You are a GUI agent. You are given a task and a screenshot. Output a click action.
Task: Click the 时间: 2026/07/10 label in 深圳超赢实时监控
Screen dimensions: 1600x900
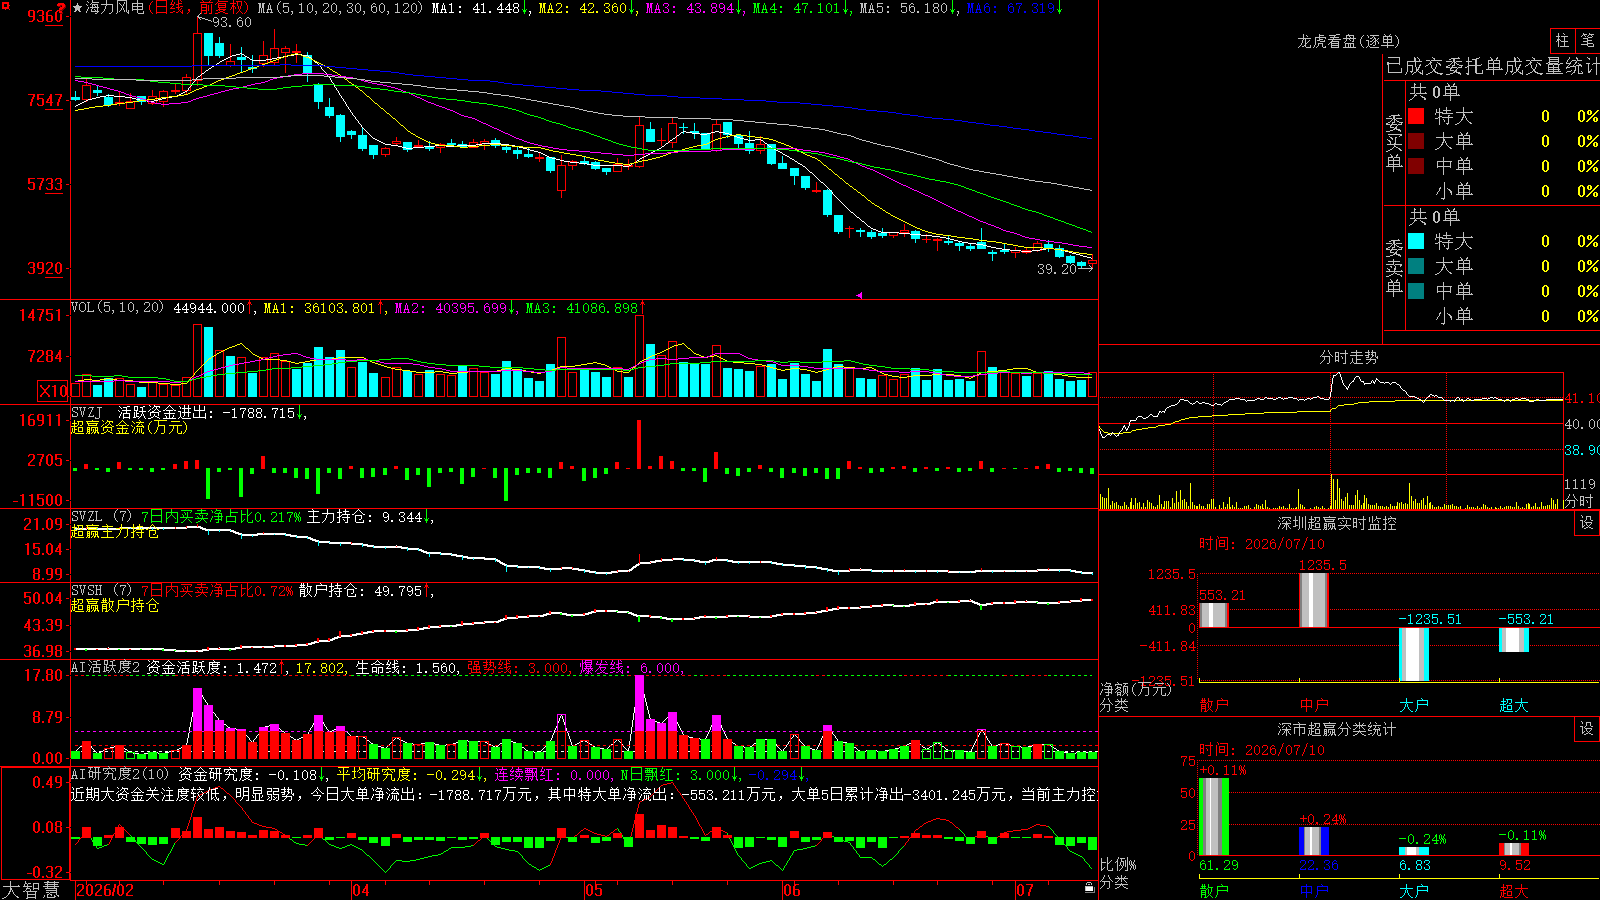1262,544
